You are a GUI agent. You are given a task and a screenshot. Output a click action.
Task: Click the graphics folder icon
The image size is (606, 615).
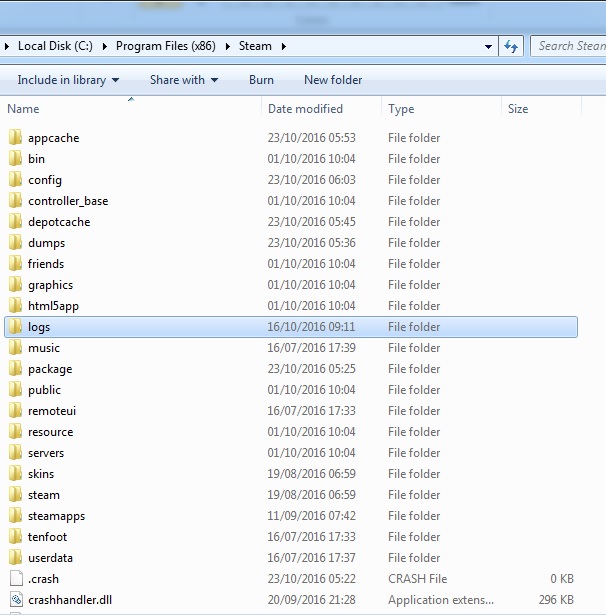pyautogui.click(x=15, y=284)
